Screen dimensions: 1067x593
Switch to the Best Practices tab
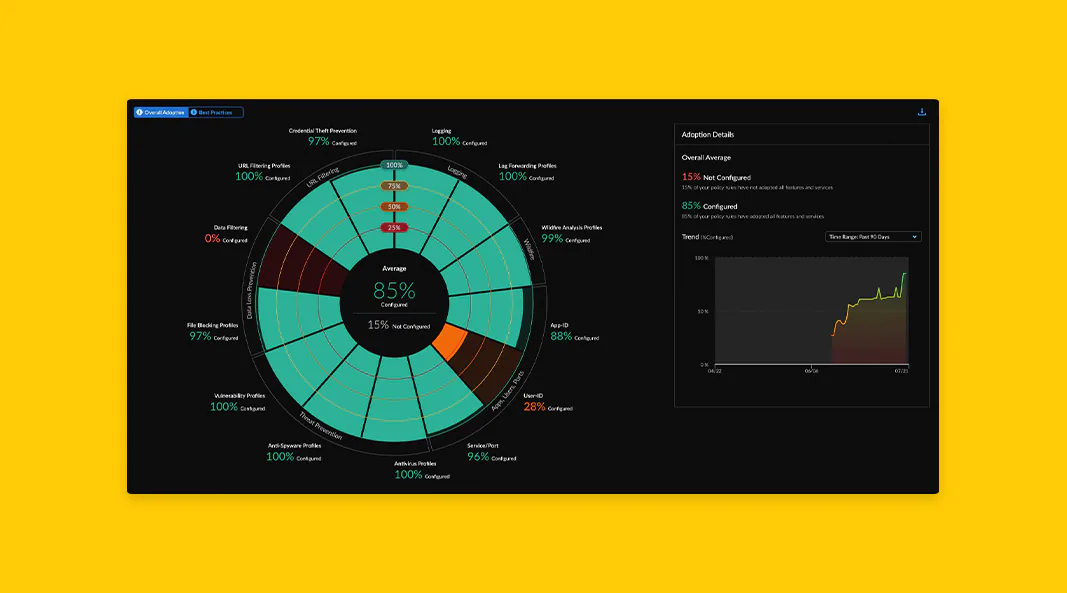tap(216, 112)
